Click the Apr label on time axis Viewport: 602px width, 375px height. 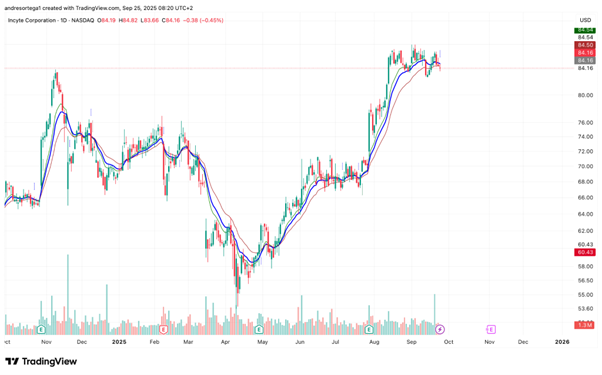click(225, 342)
